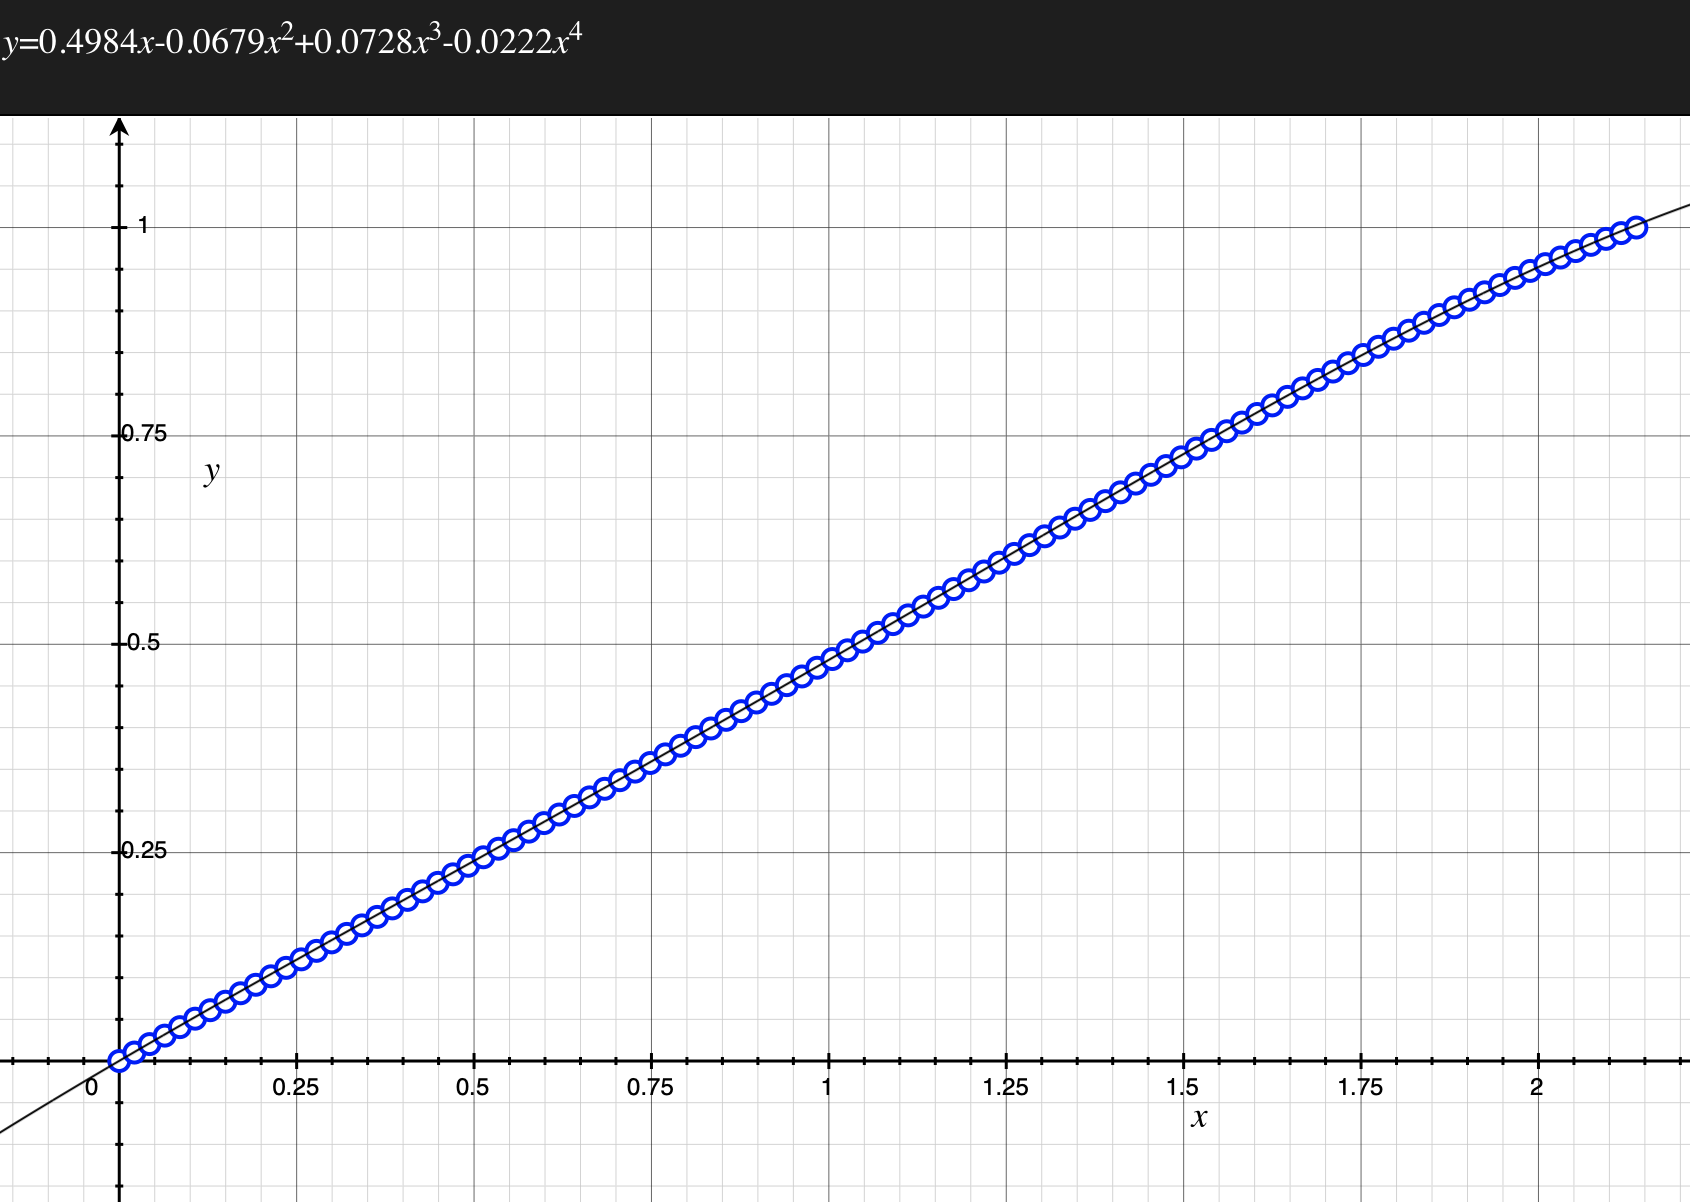Click the data point at the origin
This screenshot has width=1690, height=1202.
(119, 1060)
